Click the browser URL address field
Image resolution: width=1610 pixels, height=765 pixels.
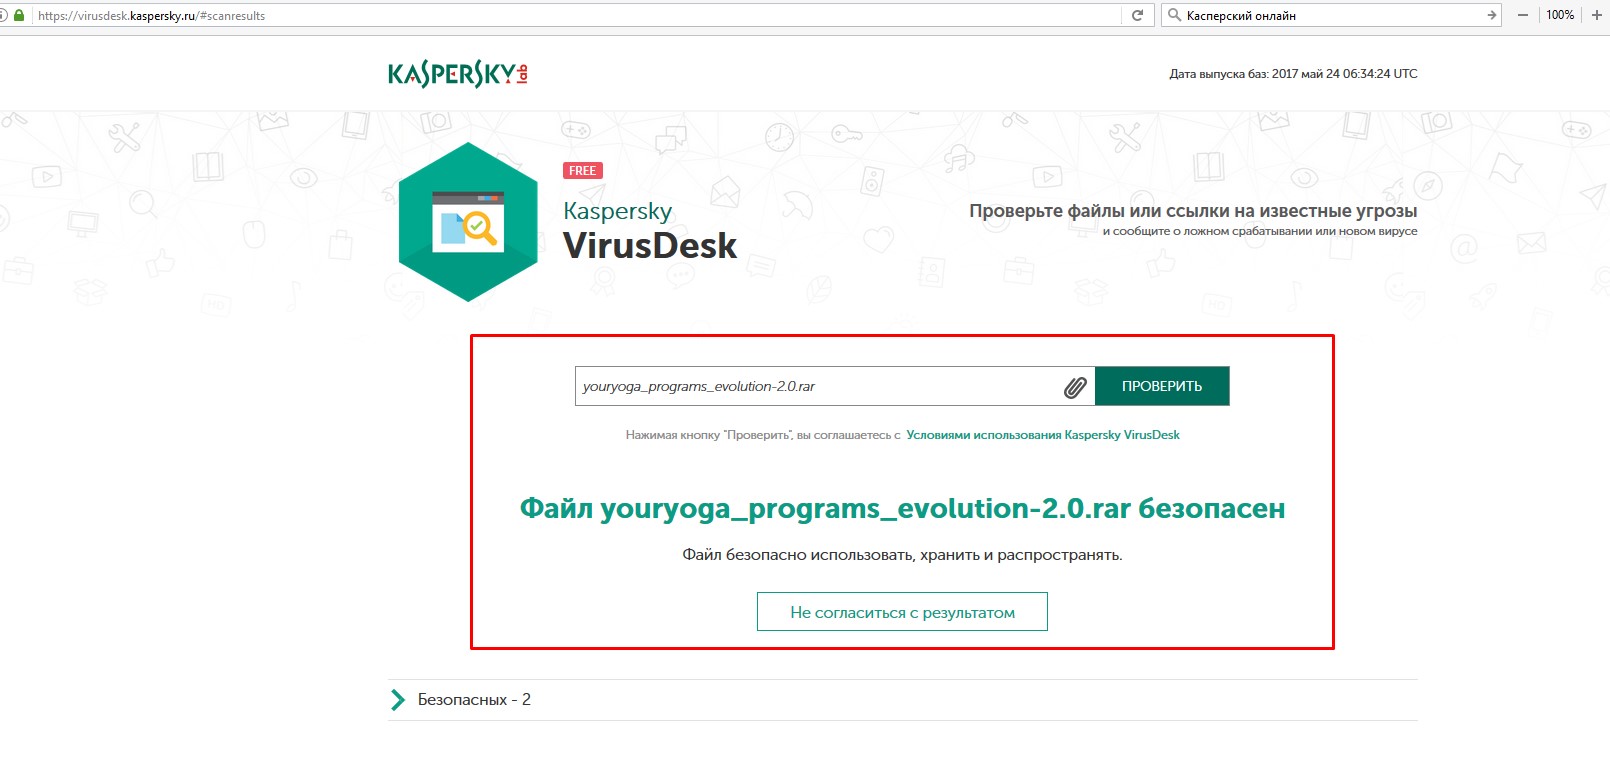coord(578,15)
